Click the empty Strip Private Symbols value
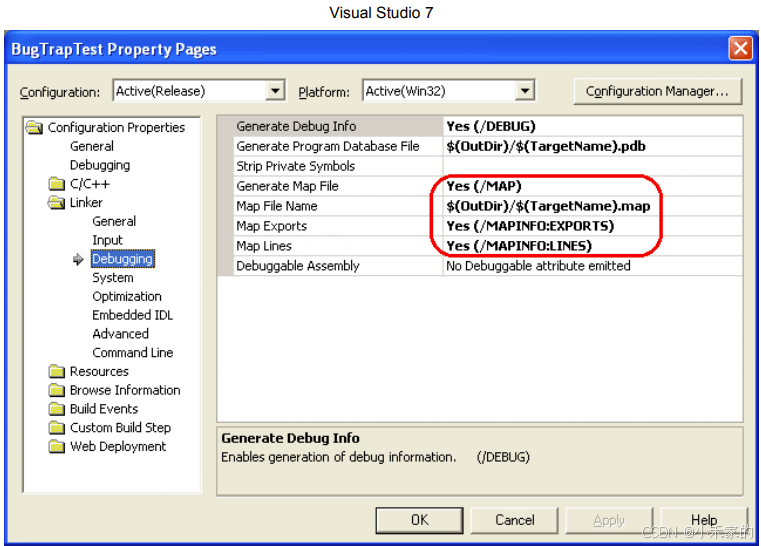Image resolution: width=761 pixels, height=546 pixels. click(593, 166)
